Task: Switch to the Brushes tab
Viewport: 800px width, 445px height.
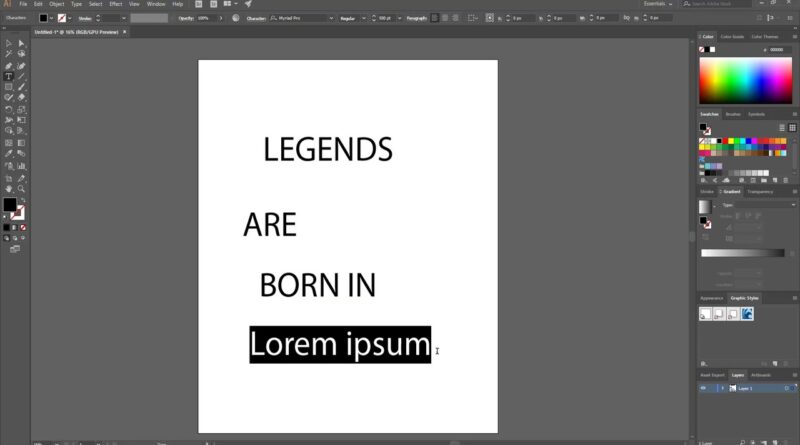Action: coord(733,114)
